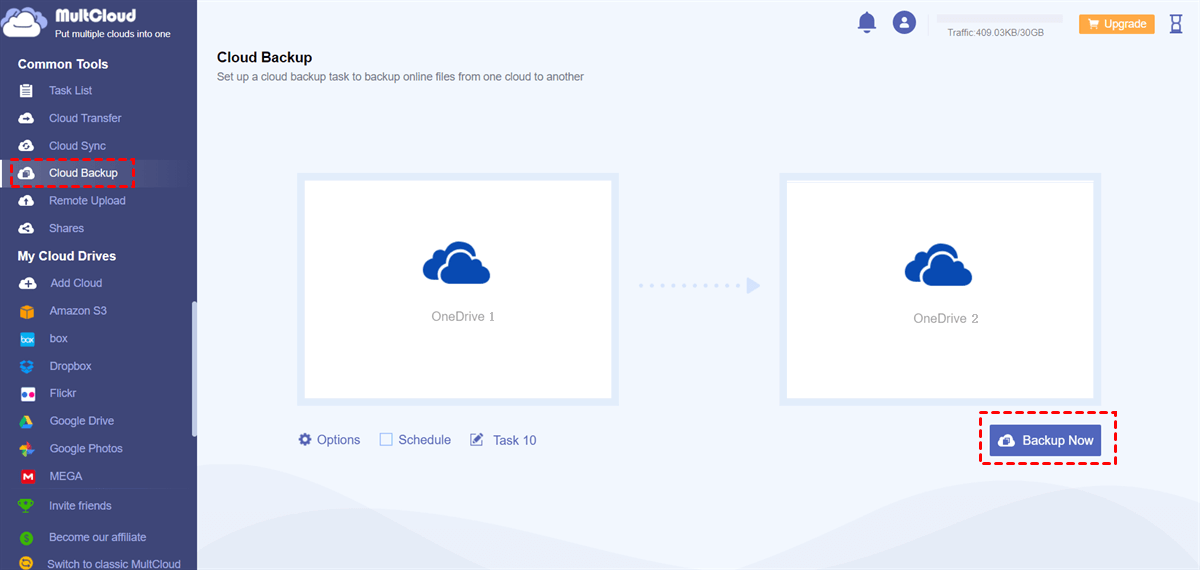Open Google Photos label
Screen dimensions: 1200x570
(x=87, y=449)
